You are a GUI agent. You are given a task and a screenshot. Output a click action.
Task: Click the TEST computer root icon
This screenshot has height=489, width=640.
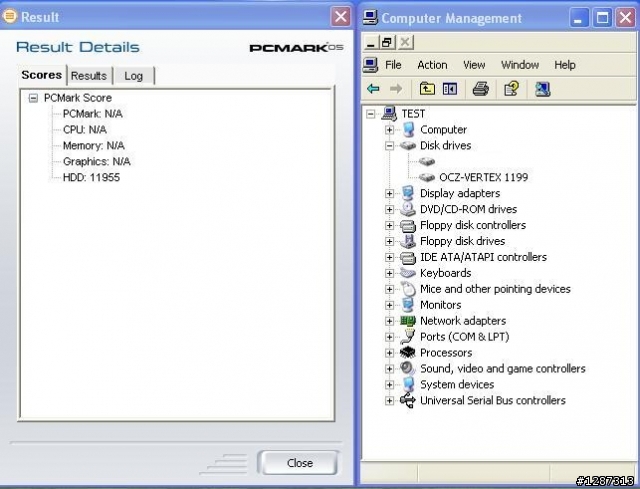tap(389, 113)
